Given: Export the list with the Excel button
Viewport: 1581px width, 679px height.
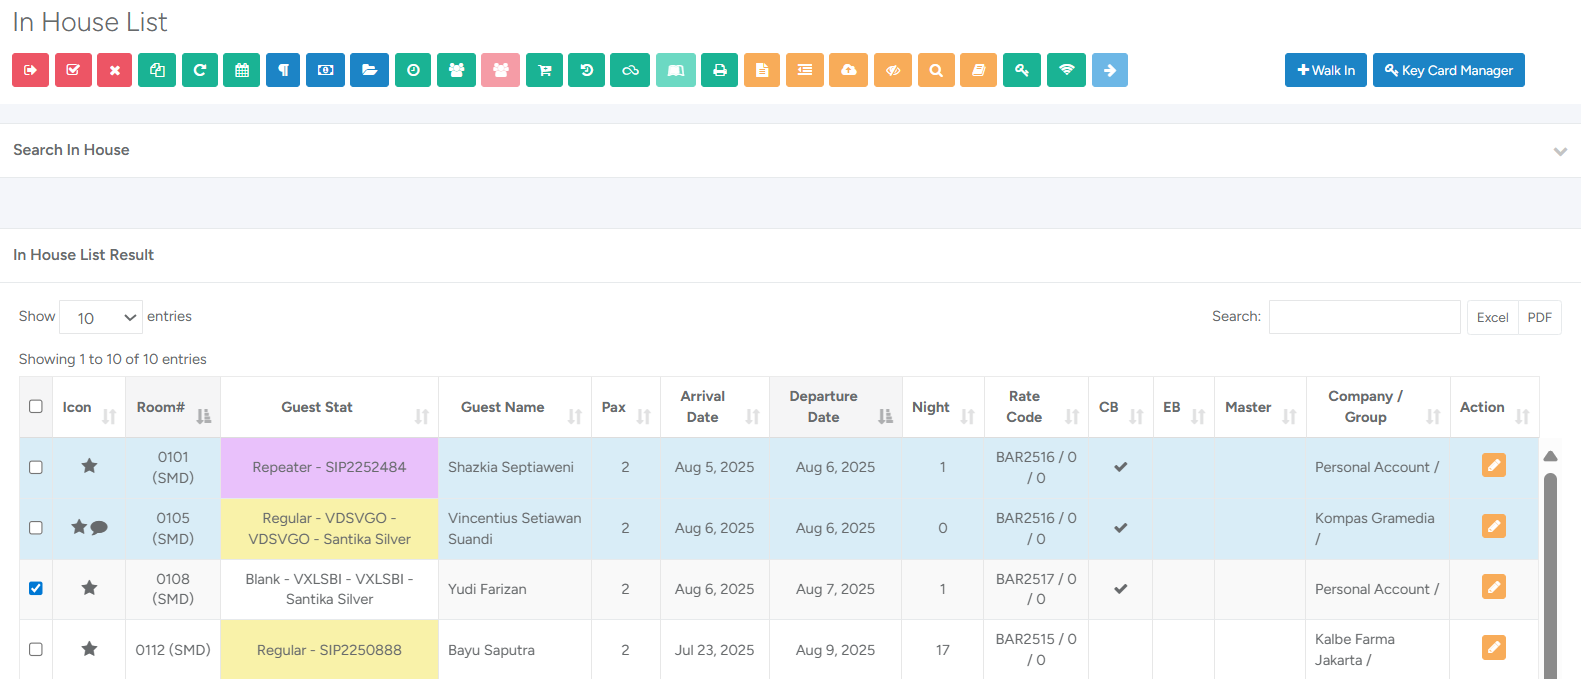Looking at the screenshot, I should click(x=1493, y=317).
